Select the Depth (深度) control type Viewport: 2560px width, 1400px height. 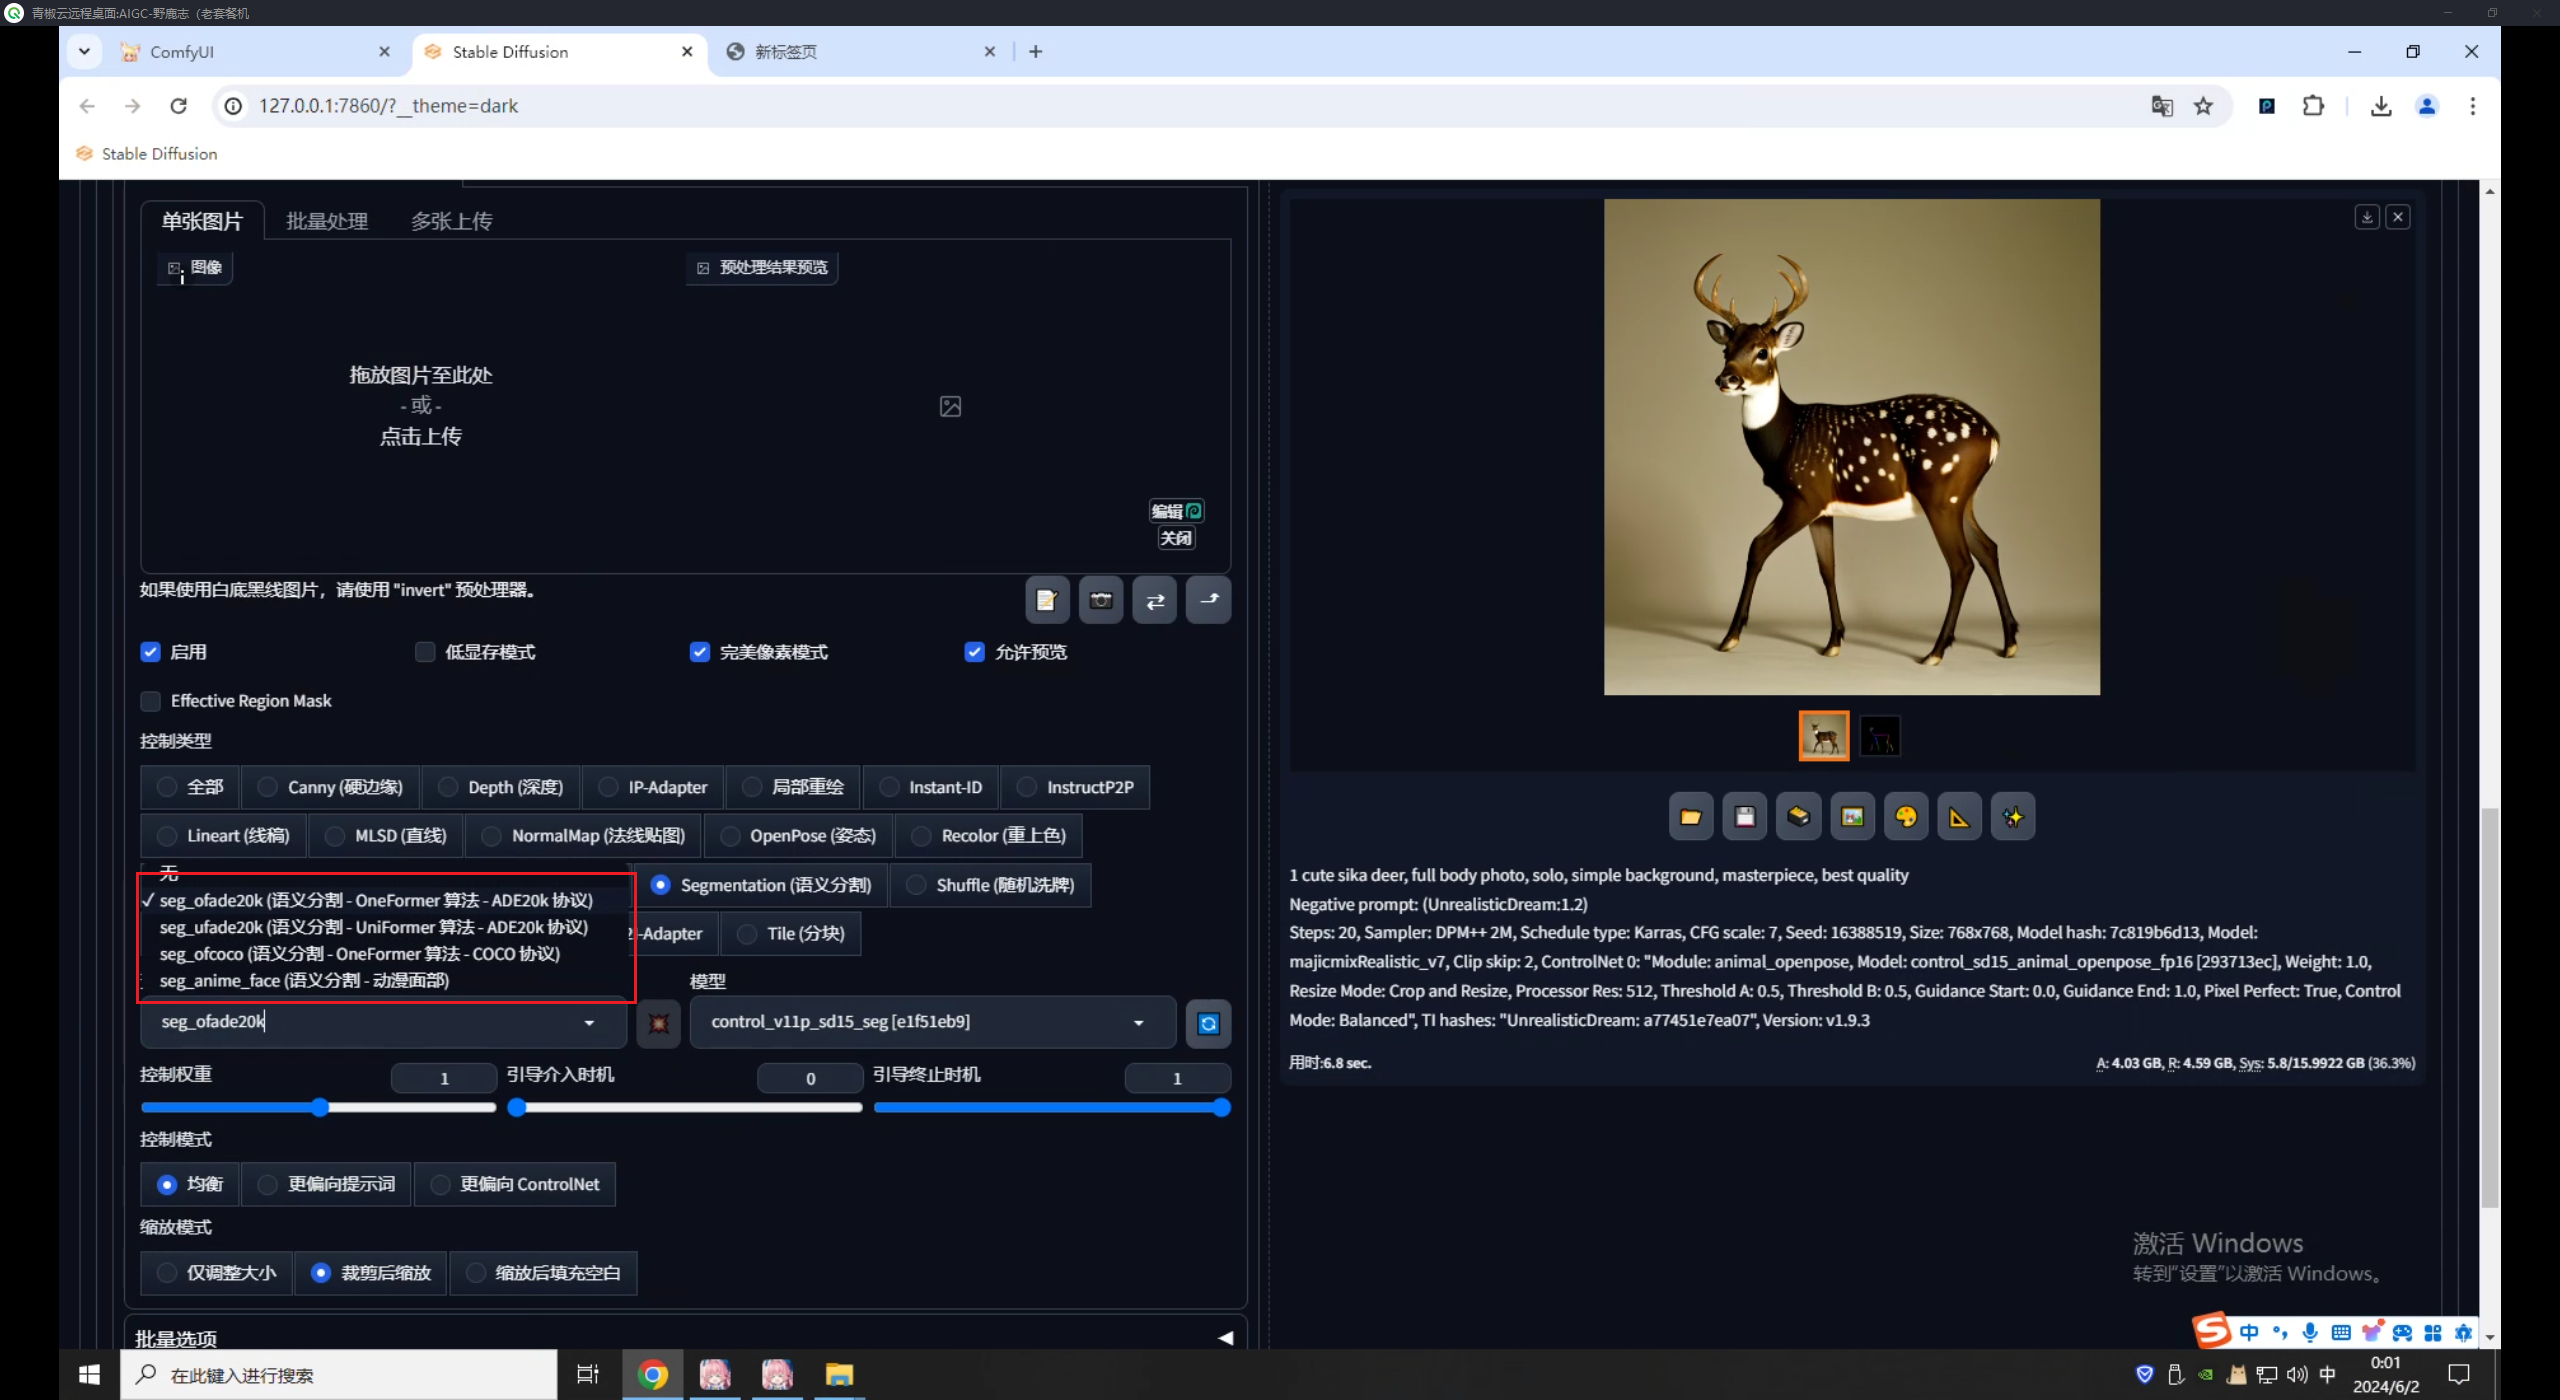click(x=501, y=788)
